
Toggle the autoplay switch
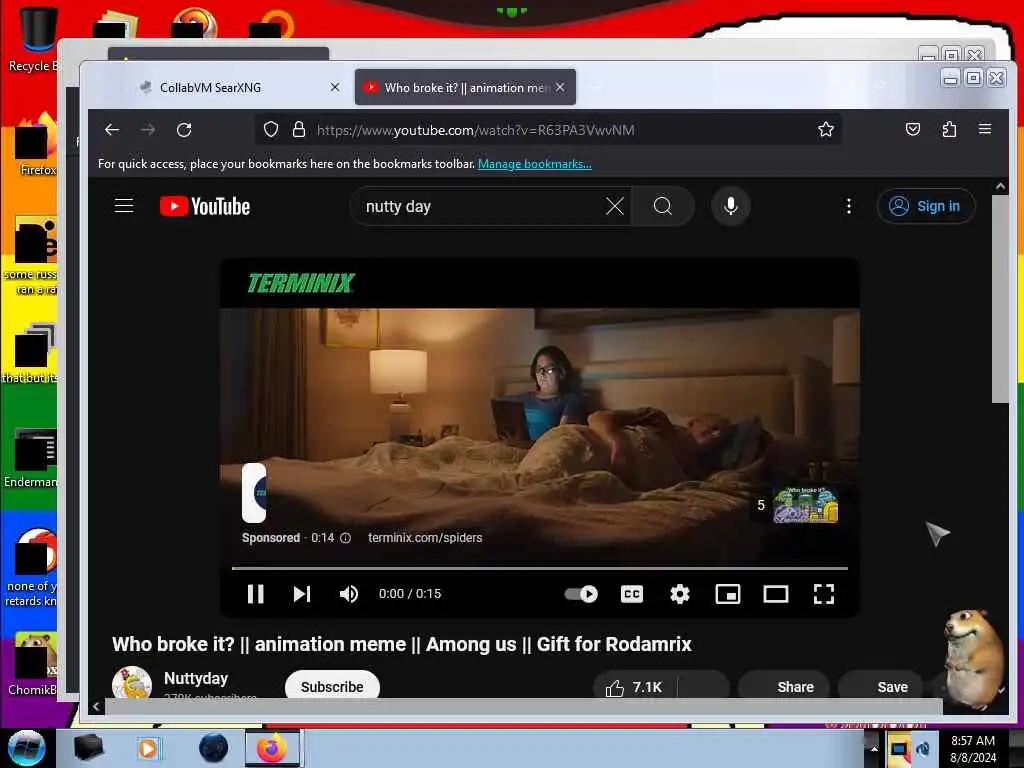click(581, 594)
